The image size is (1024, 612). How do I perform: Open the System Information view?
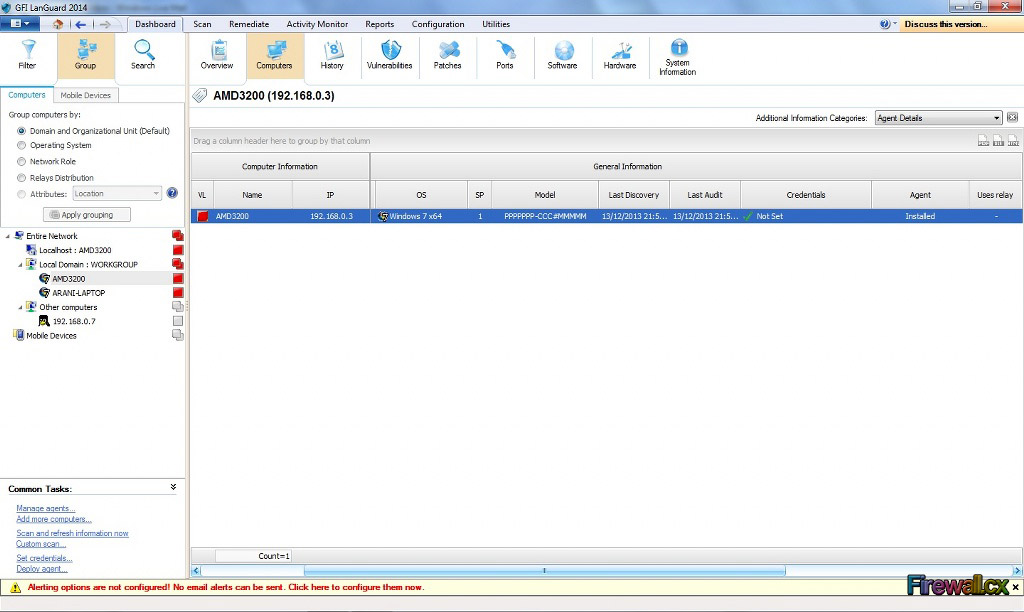point(678,57)
